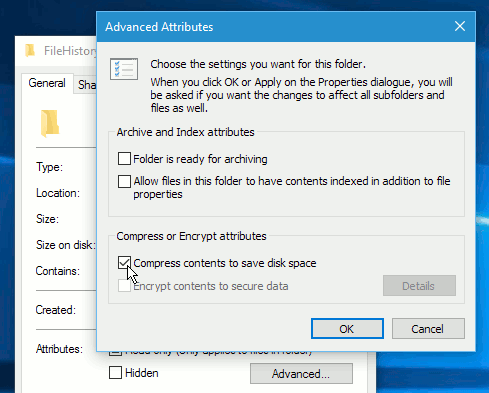Switch to the General tab in Properties
This screenshot has height=393, width=489.
47,83
